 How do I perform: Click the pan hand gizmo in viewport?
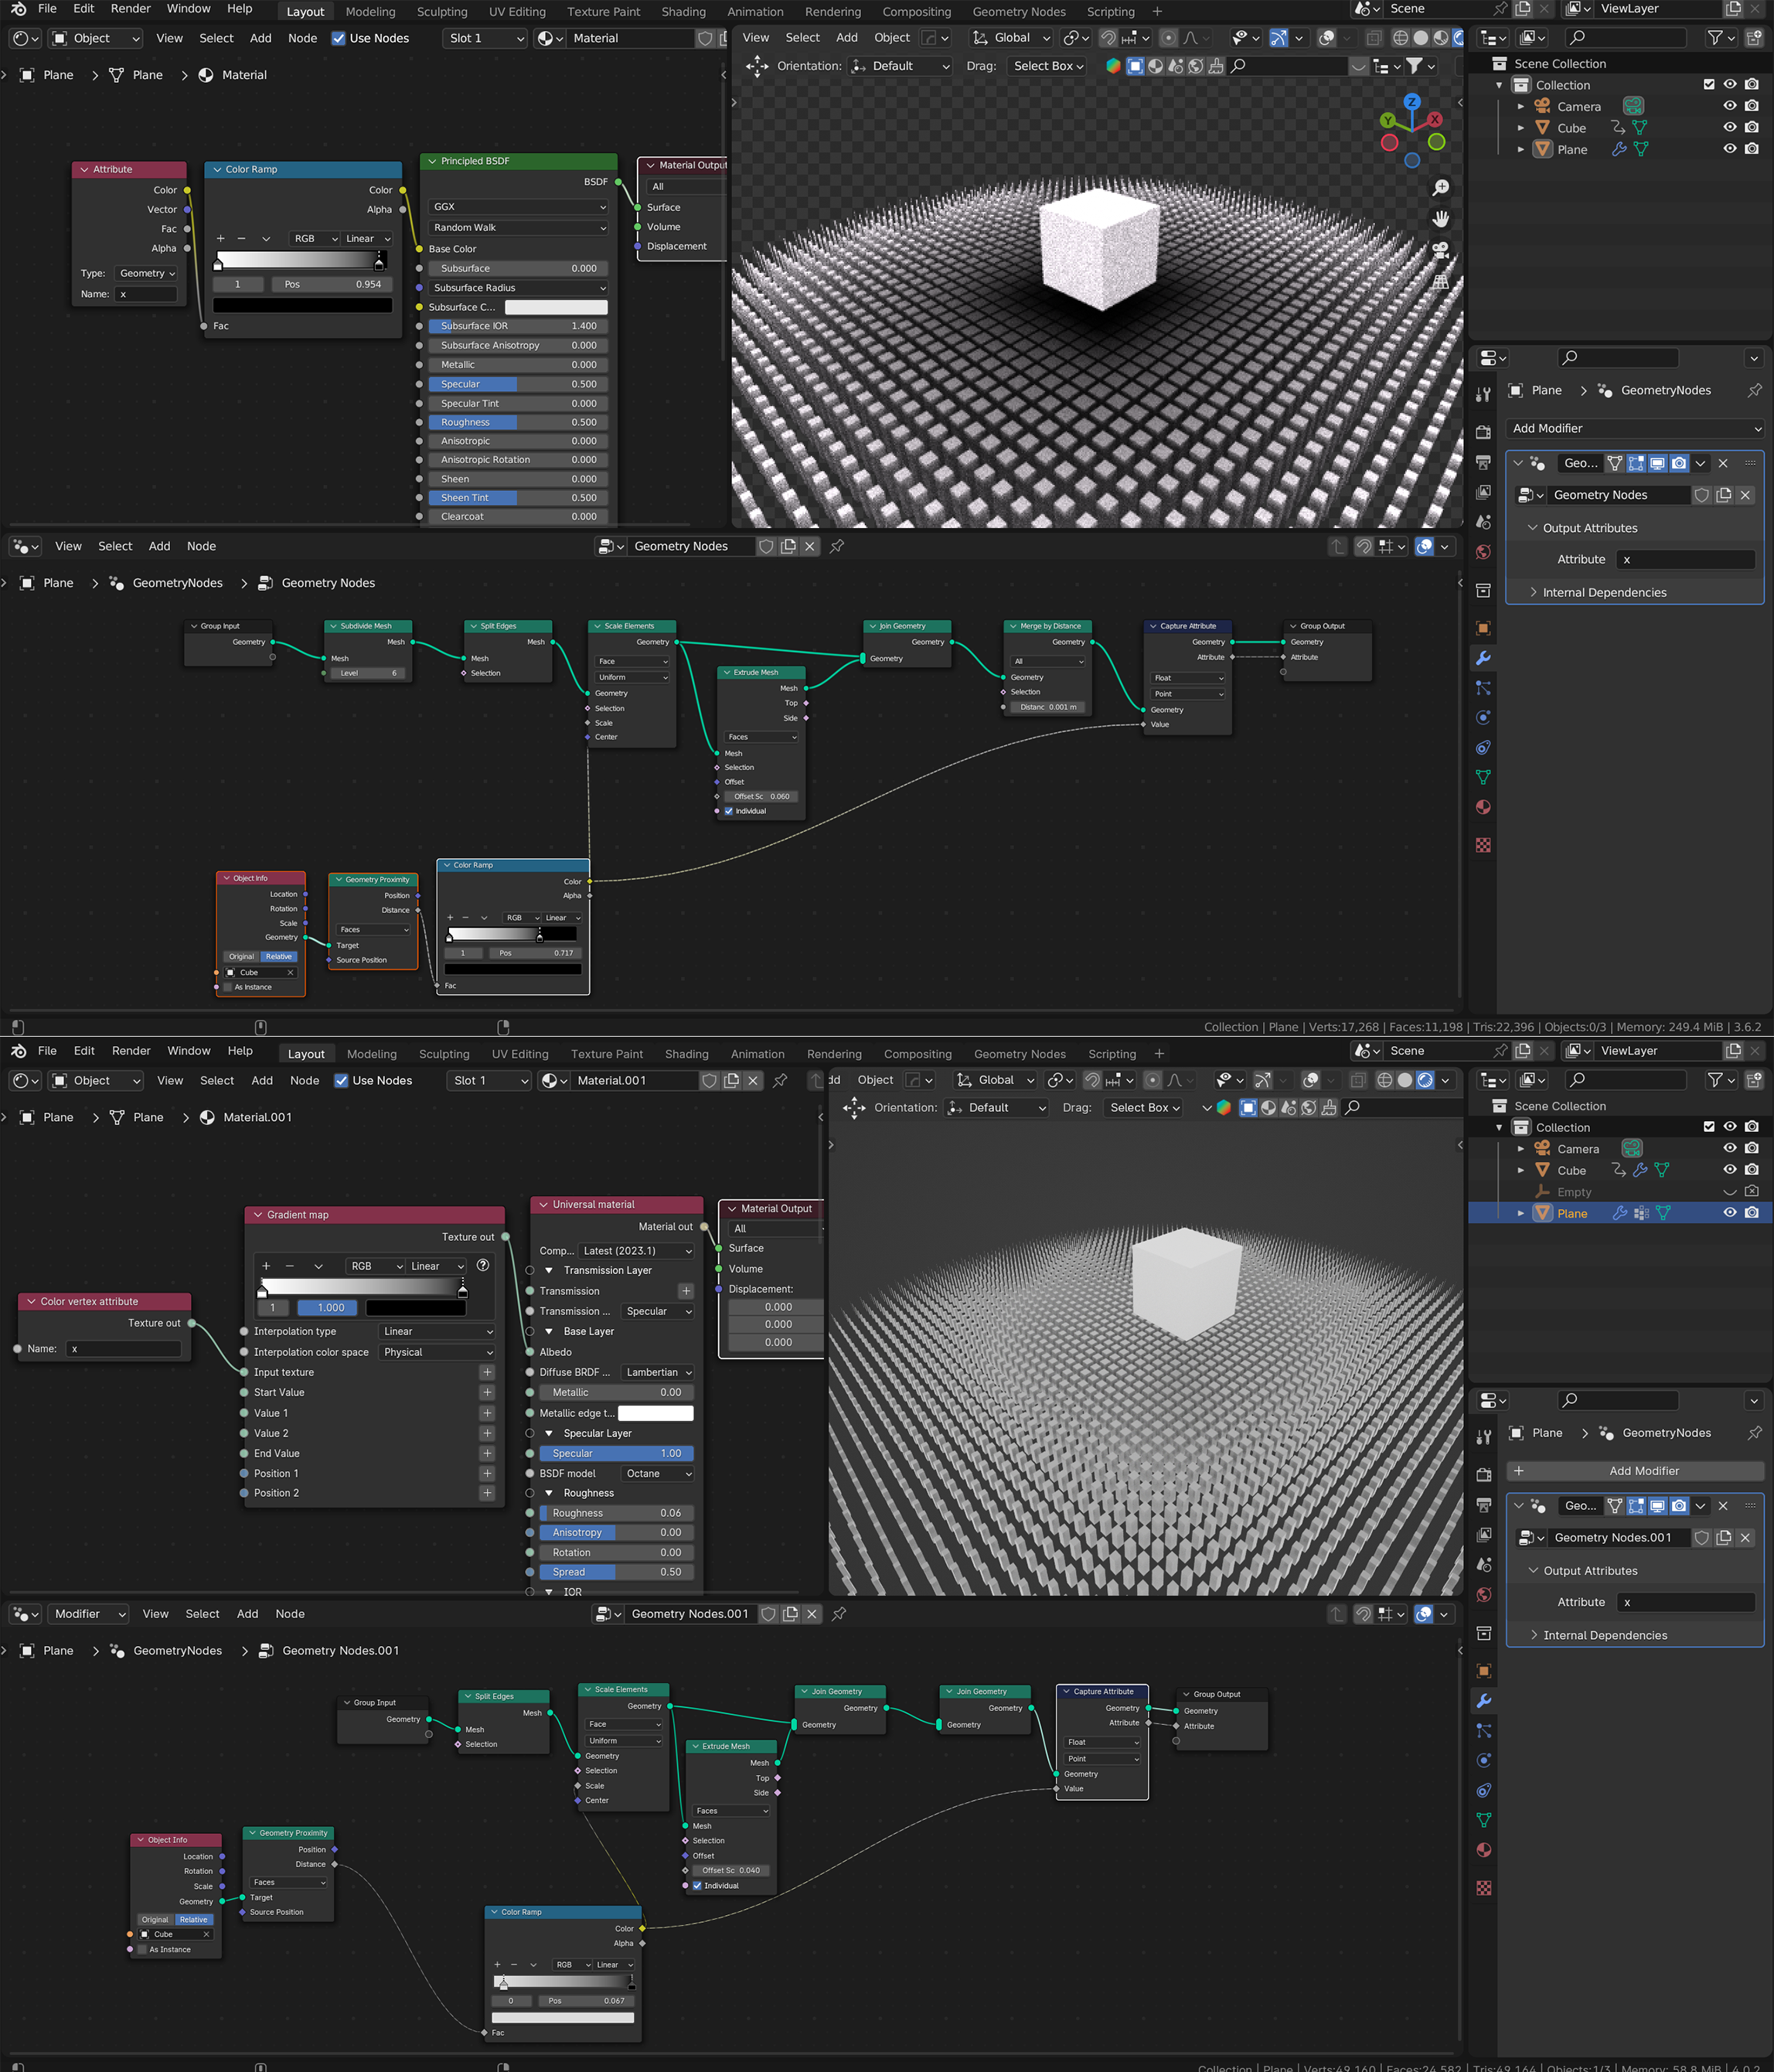1440,218
